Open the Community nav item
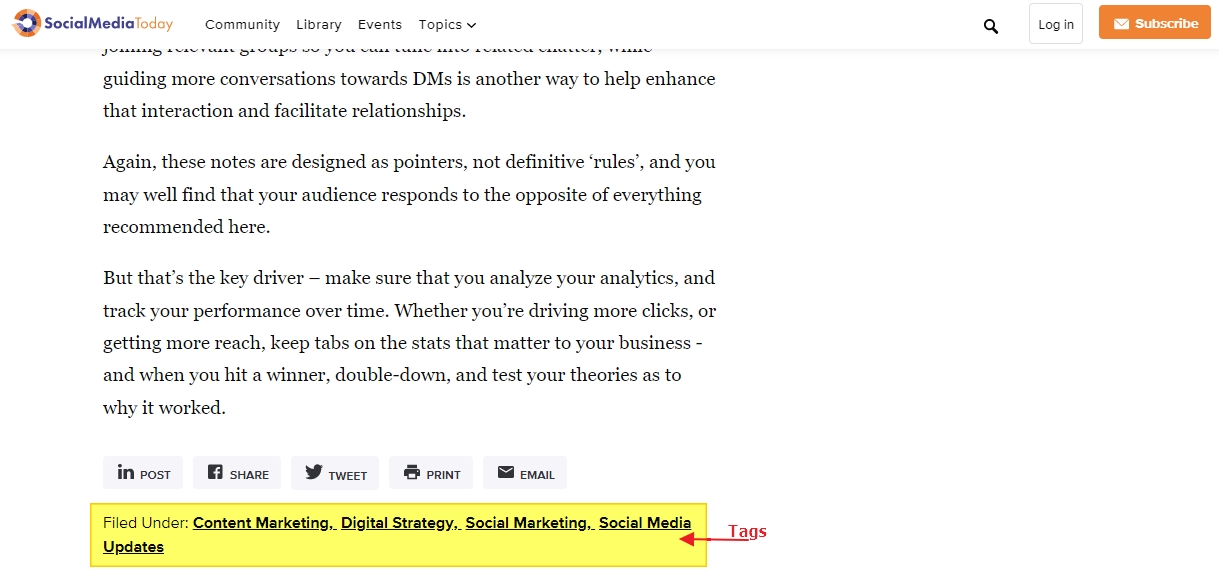This screenshot has height=577, width=1219. [242, 24]
